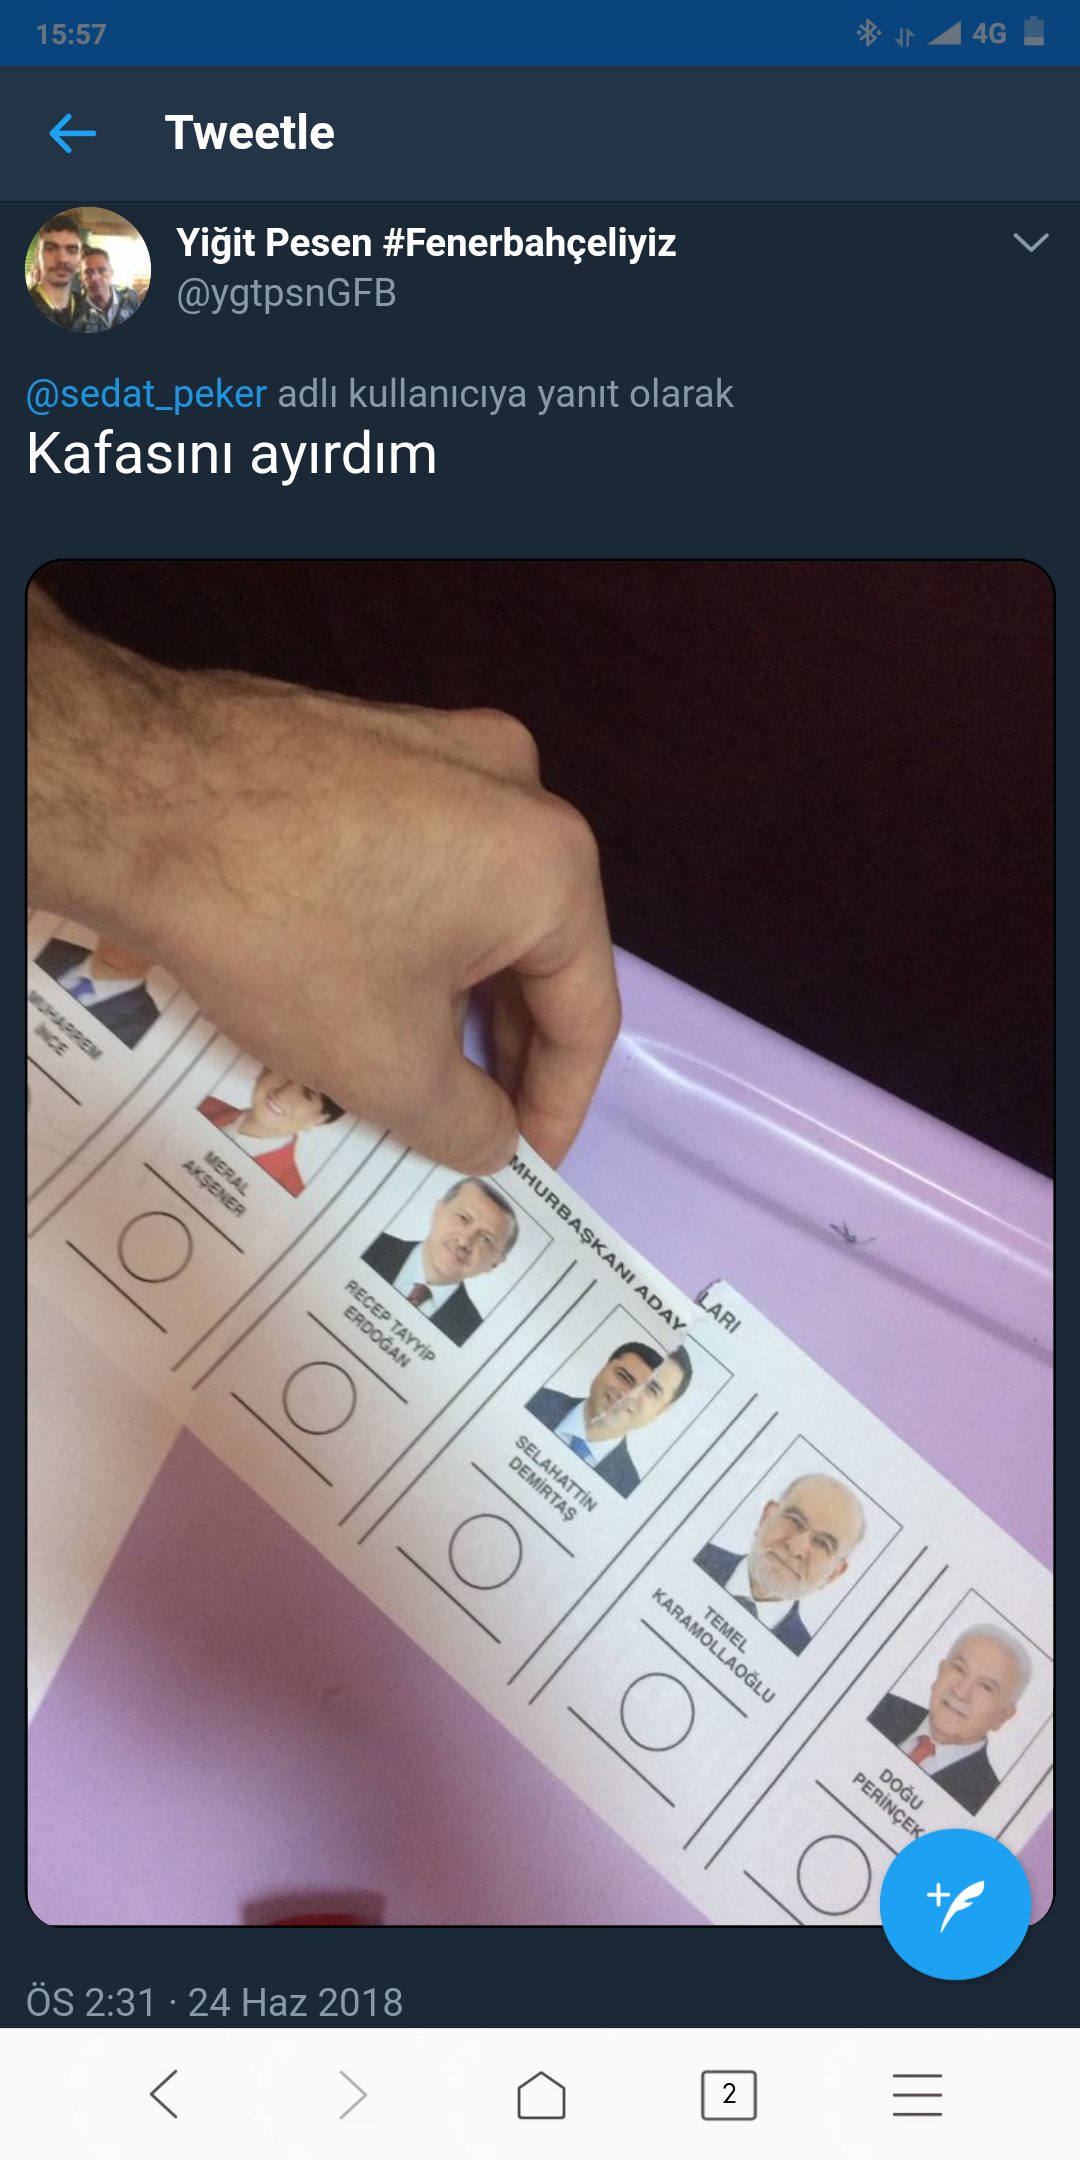Tap the battery status icon
Screen dimensions: 1080x2160
(x=1034, y=32)
